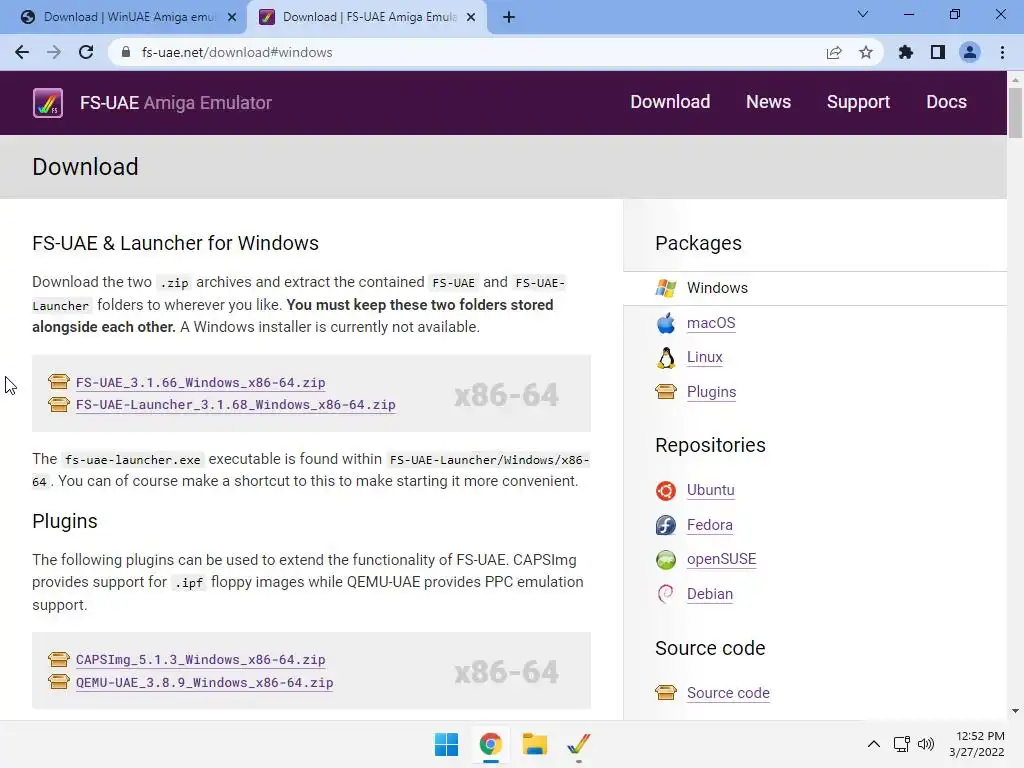This screenshot has width=1024, height=768.
Task: Open Chrome profile avatar
Action: (x=970, y=52)
